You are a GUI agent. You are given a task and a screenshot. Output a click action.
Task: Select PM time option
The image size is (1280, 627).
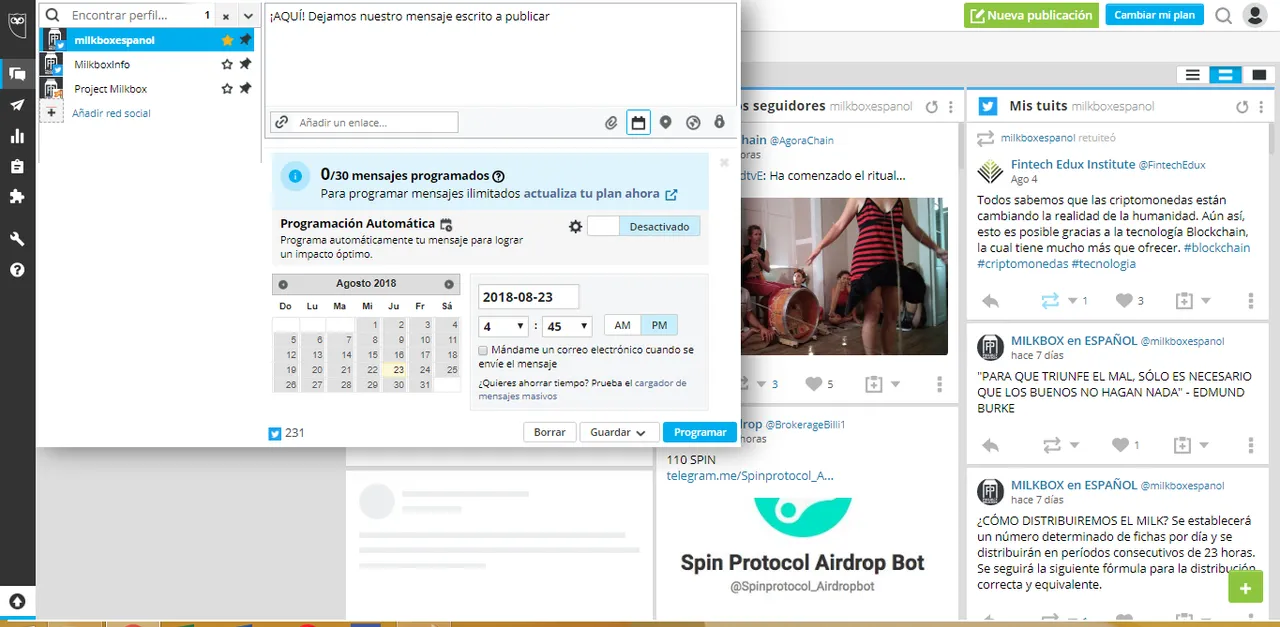click(659, 325)
